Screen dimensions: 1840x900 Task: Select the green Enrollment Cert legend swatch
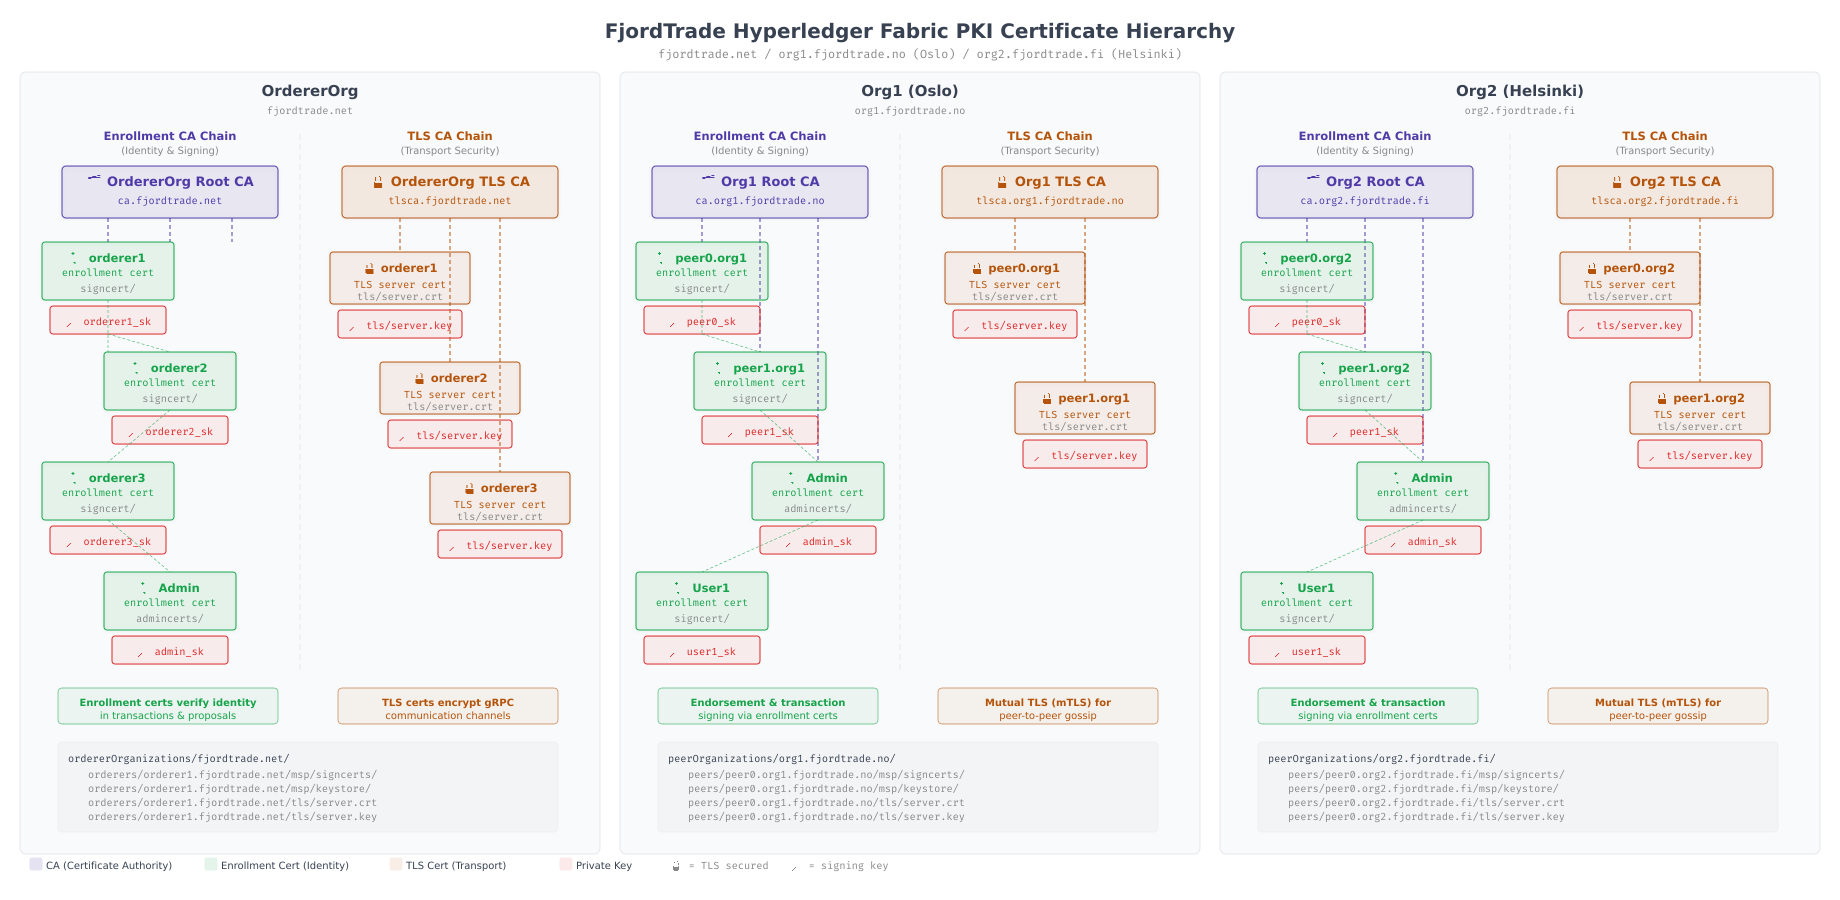[x=211, y=865]
